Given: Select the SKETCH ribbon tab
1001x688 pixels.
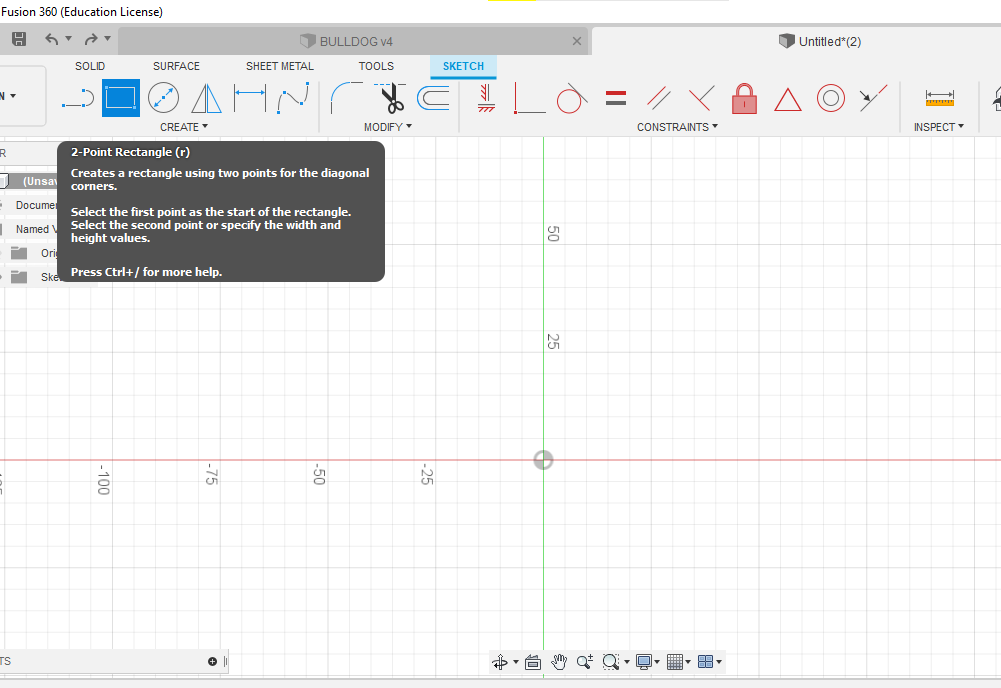Looking at the screenshot, I should coord(463,66).
